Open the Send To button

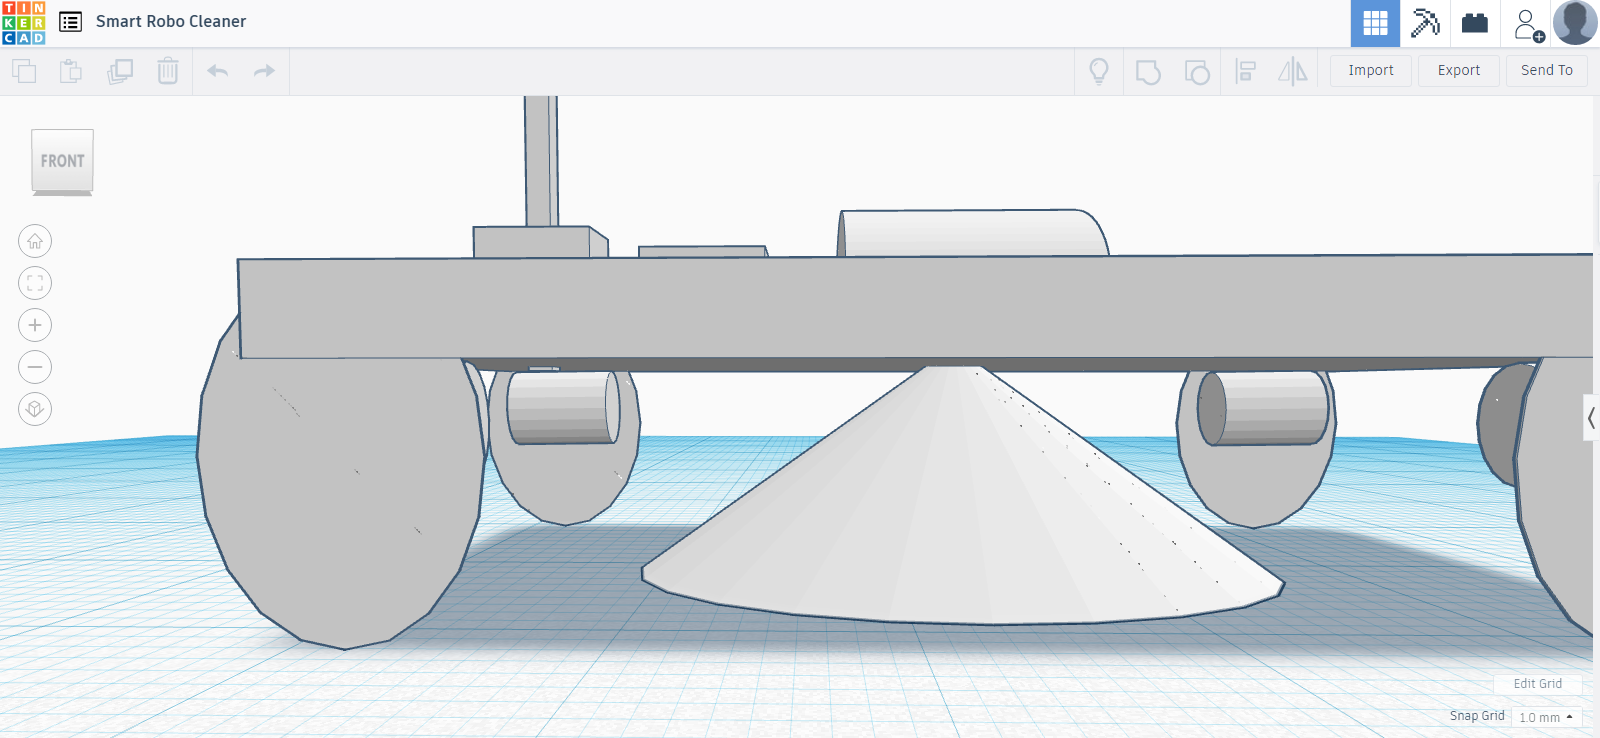[x=1547, y=70]
